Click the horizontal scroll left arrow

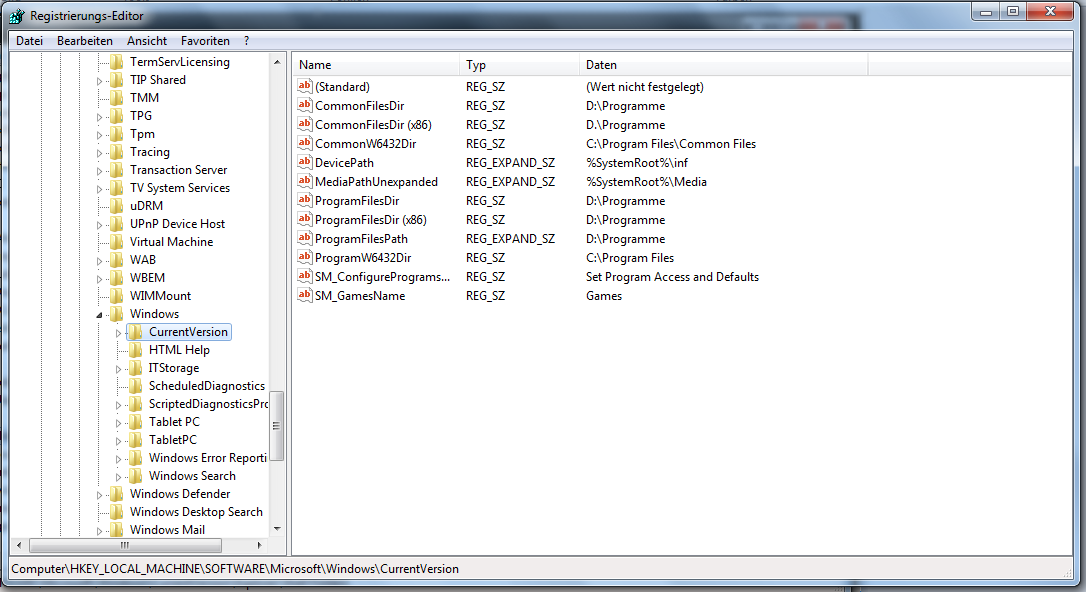(19, 545)
